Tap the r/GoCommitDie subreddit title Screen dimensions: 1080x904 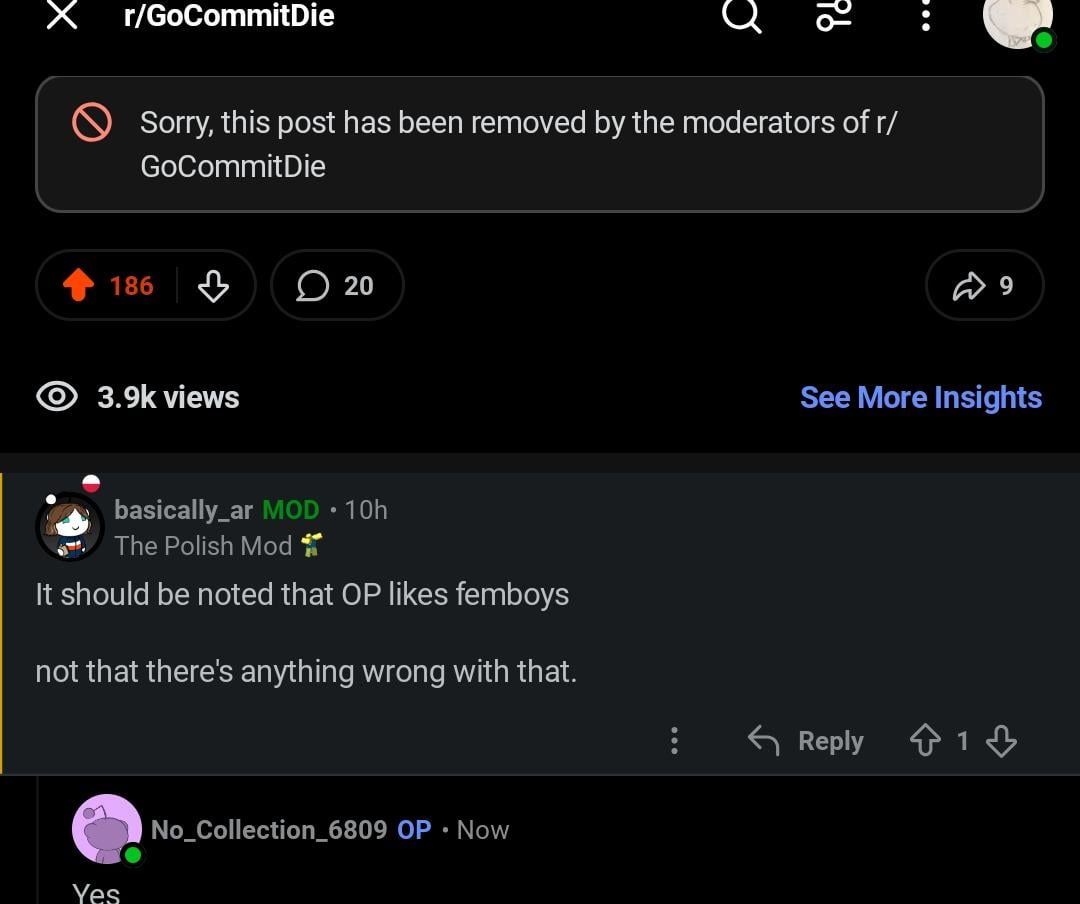(x=228, y=15)
